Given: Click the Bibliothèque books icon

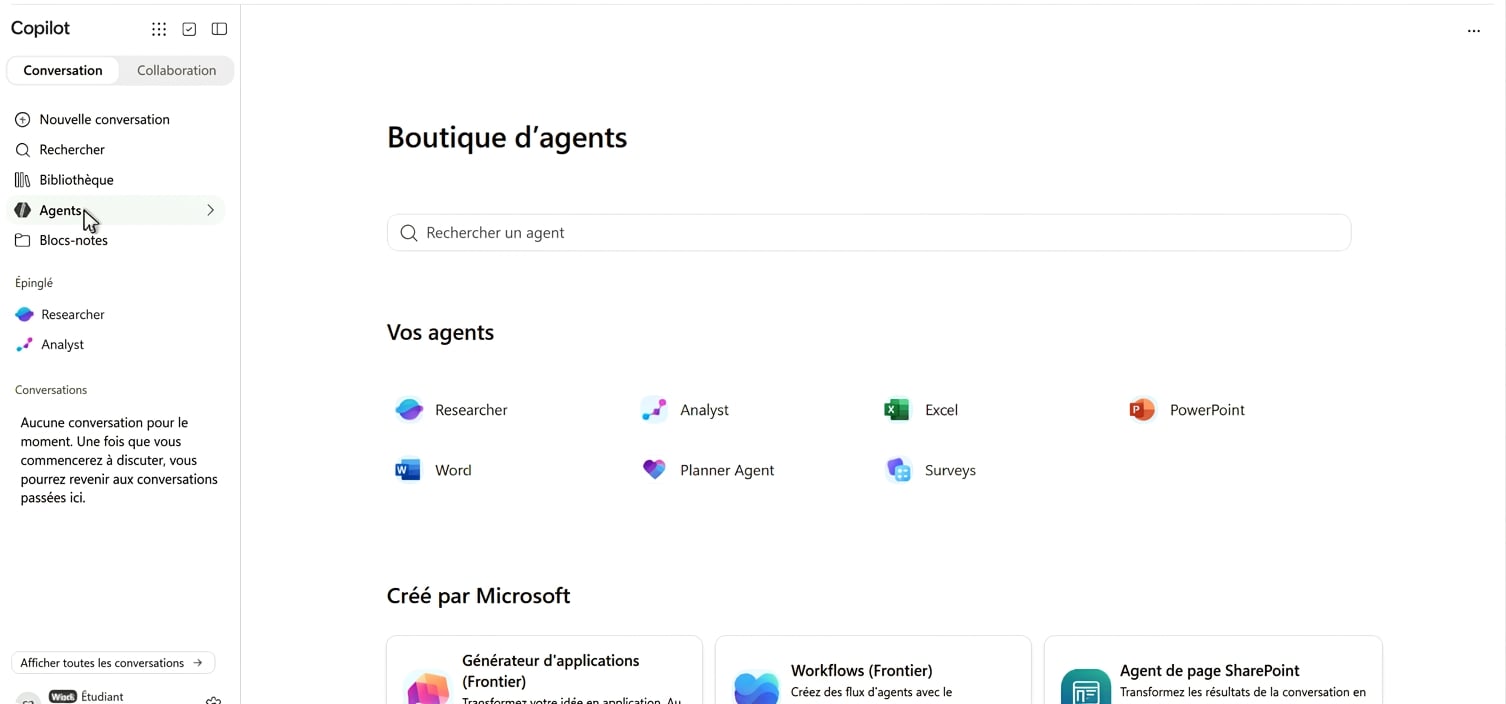Looking at the screenshot, I should 22,180.
